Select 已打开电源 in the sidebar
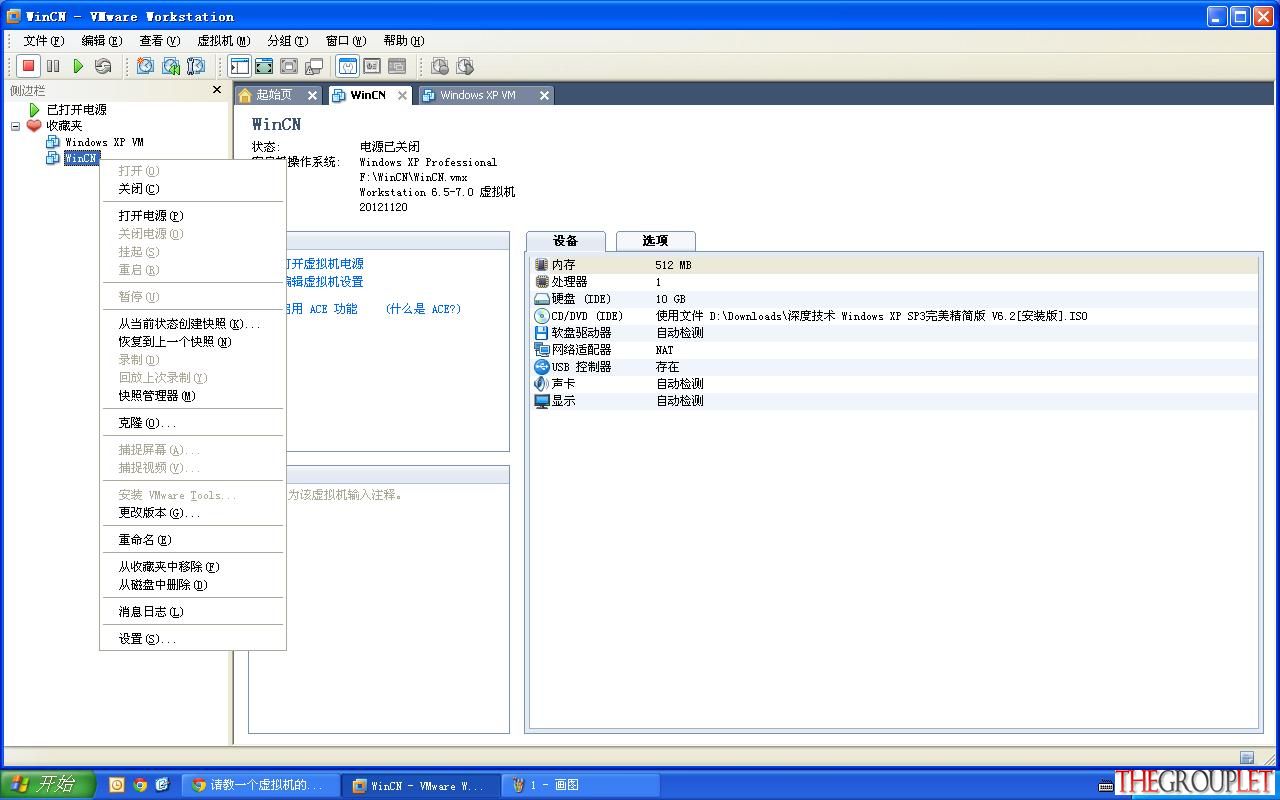The height and width of the screenshot is (800, 1280). click(76, 109)
